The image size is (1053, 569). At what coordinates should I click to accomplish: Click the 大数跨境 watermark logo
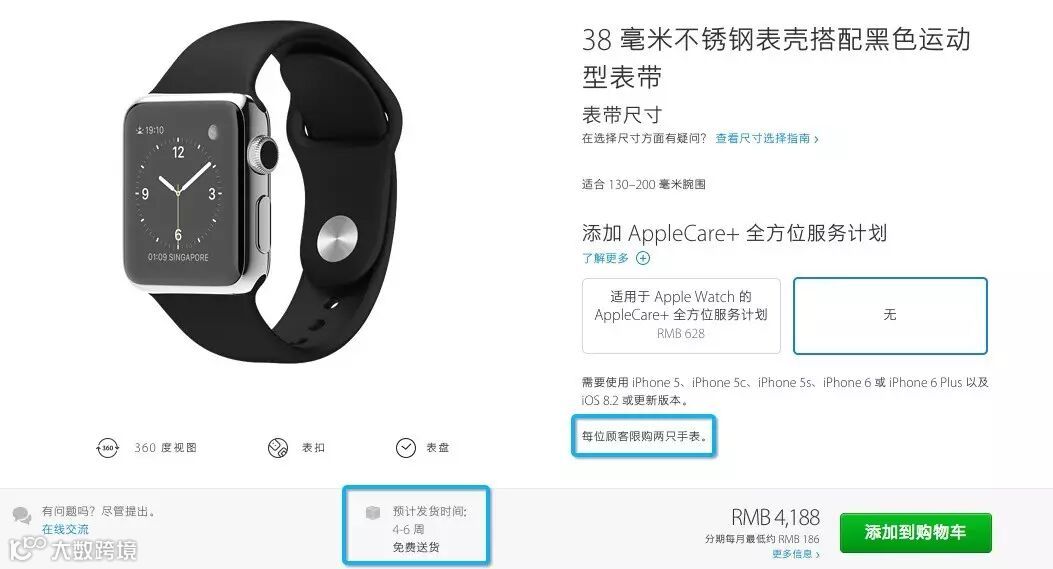pos(74,549)
